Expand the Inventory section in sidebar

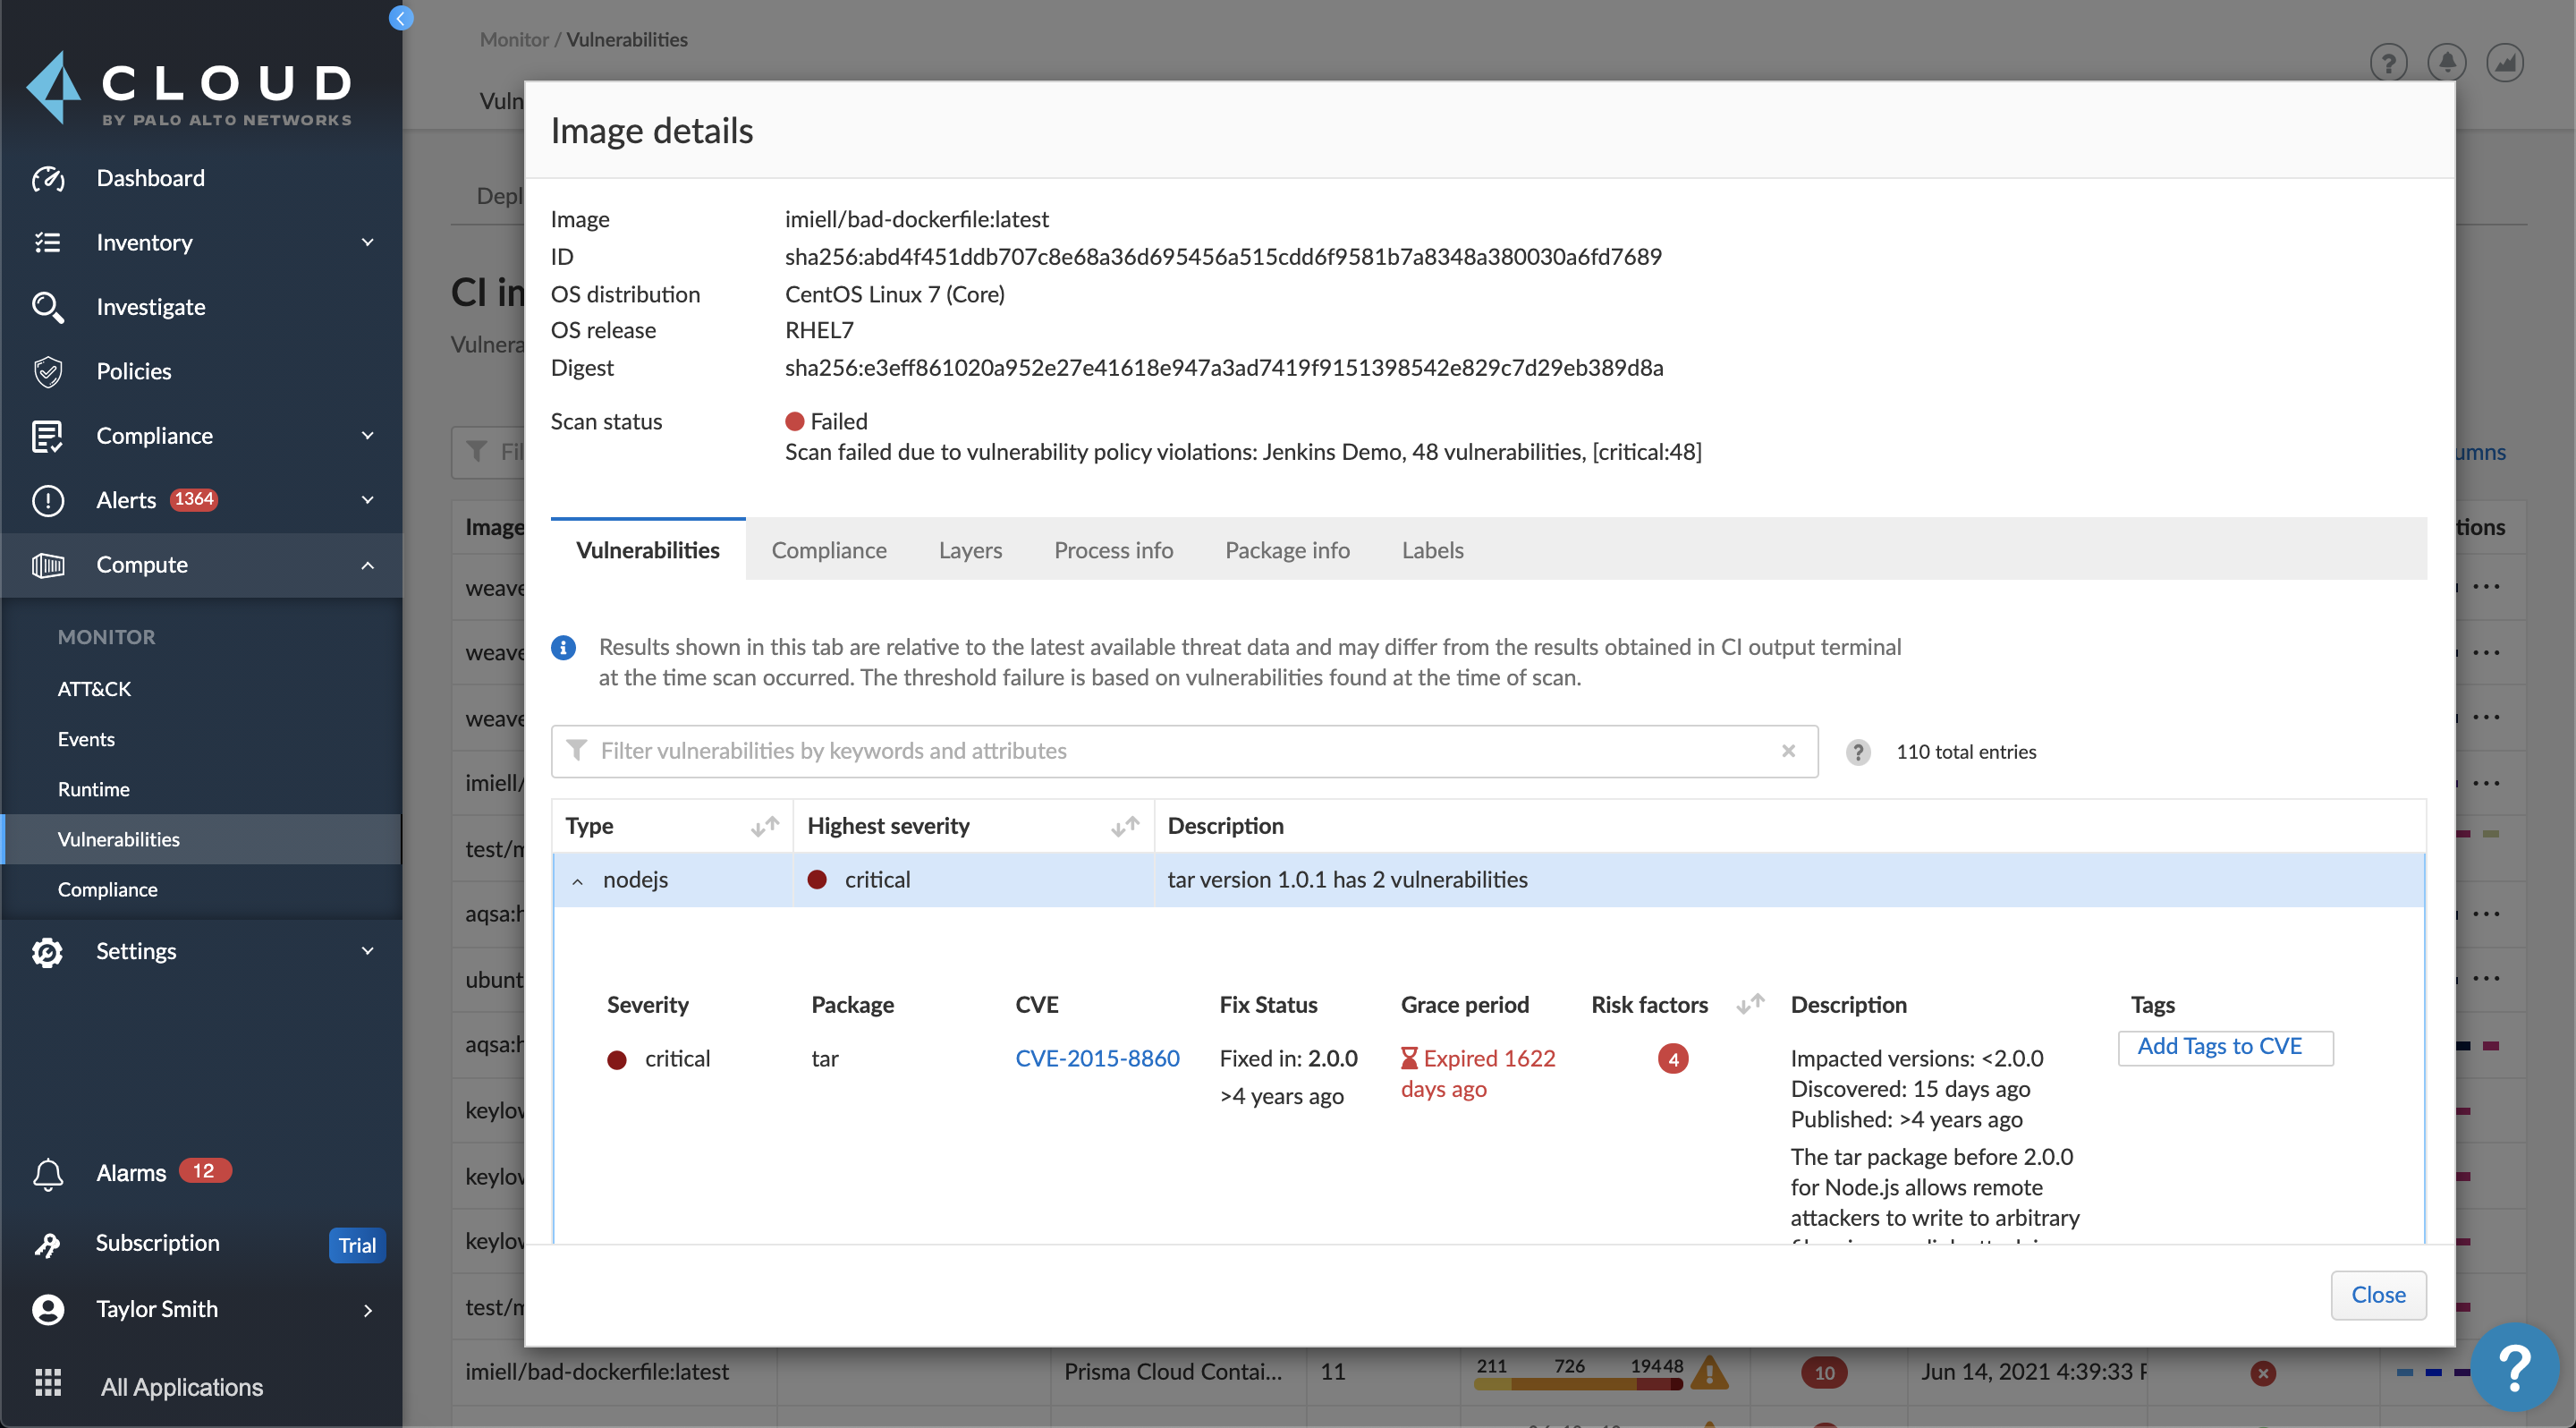367,242
